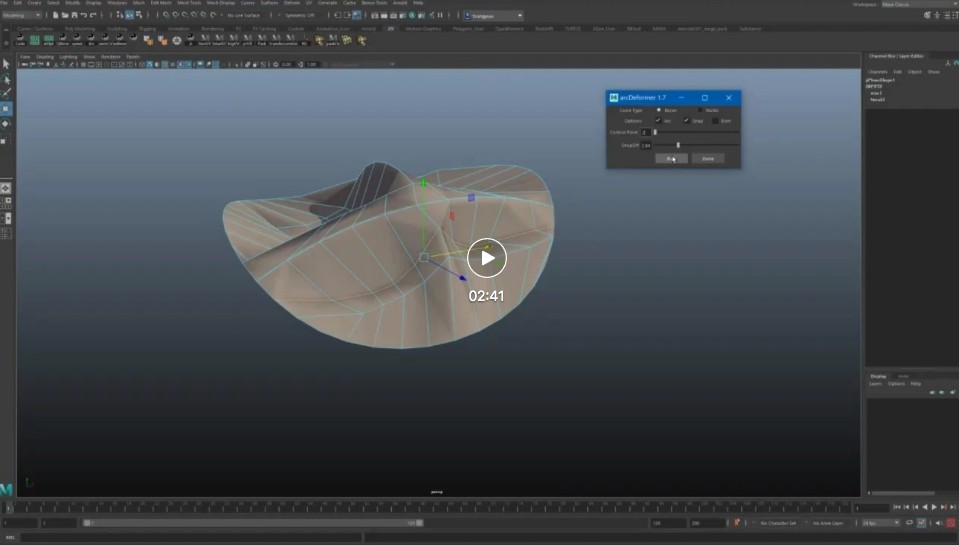The image size is (959, 545).
Task: Select the arrow Select tool in toolbox
Action: click(x=6, y=64)
